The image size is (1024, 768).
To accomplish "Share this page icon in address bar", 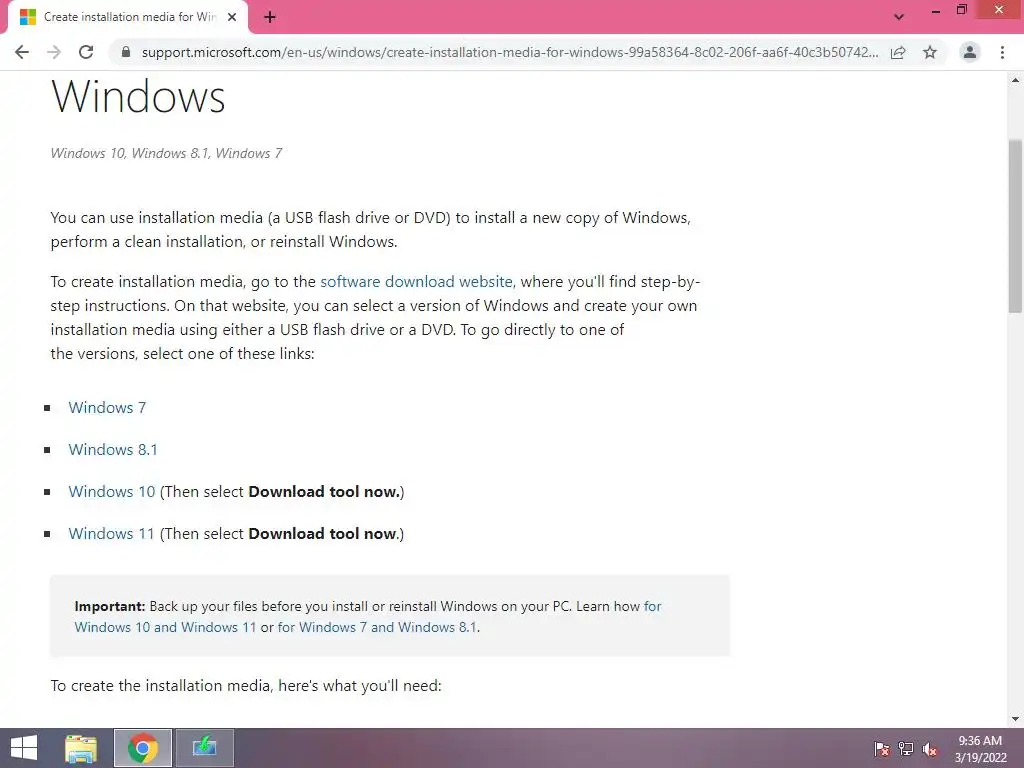I will click(898, 52).
